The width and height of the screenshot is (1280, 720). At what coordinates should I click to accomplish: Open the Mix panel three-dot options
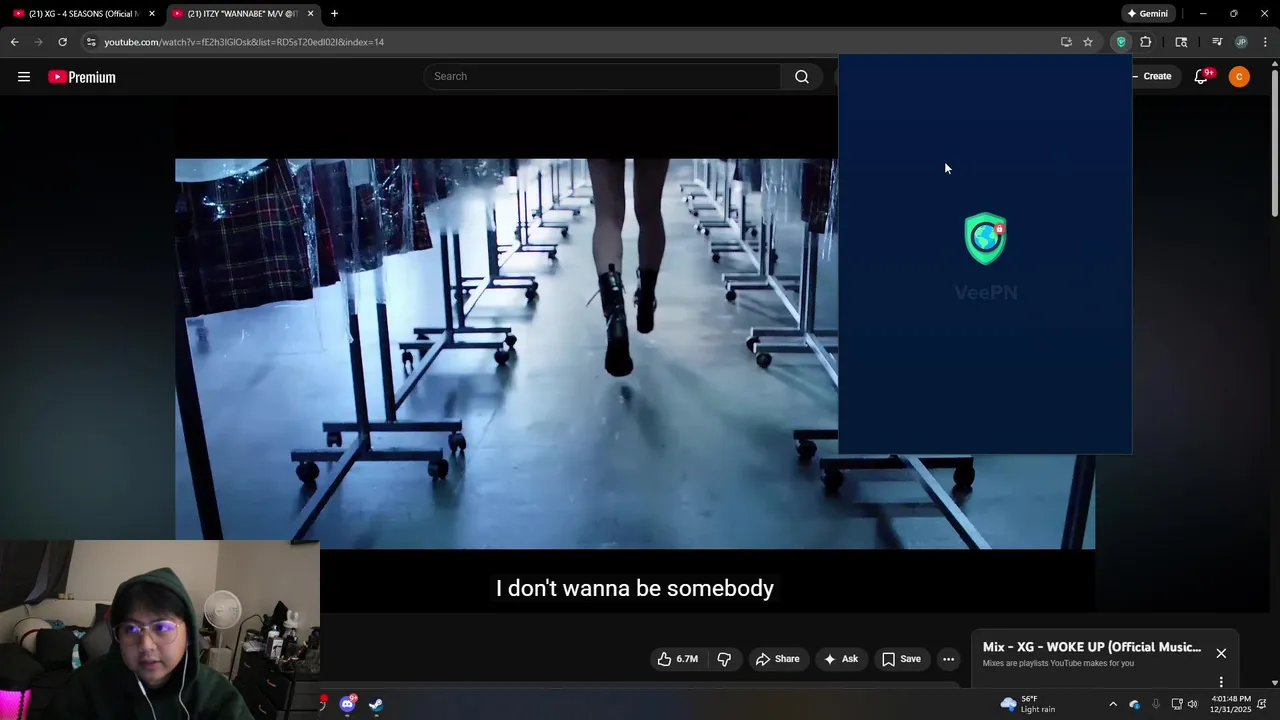tap(1221, 682)
